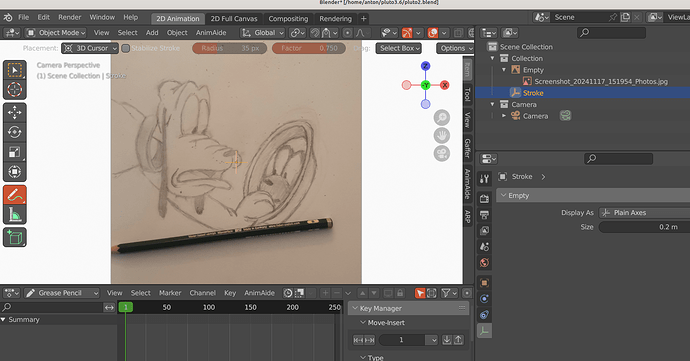The width and height of the screenshot is (690, 361).
Task: Toggle only show selected in dope sheet
Action: 420,293
